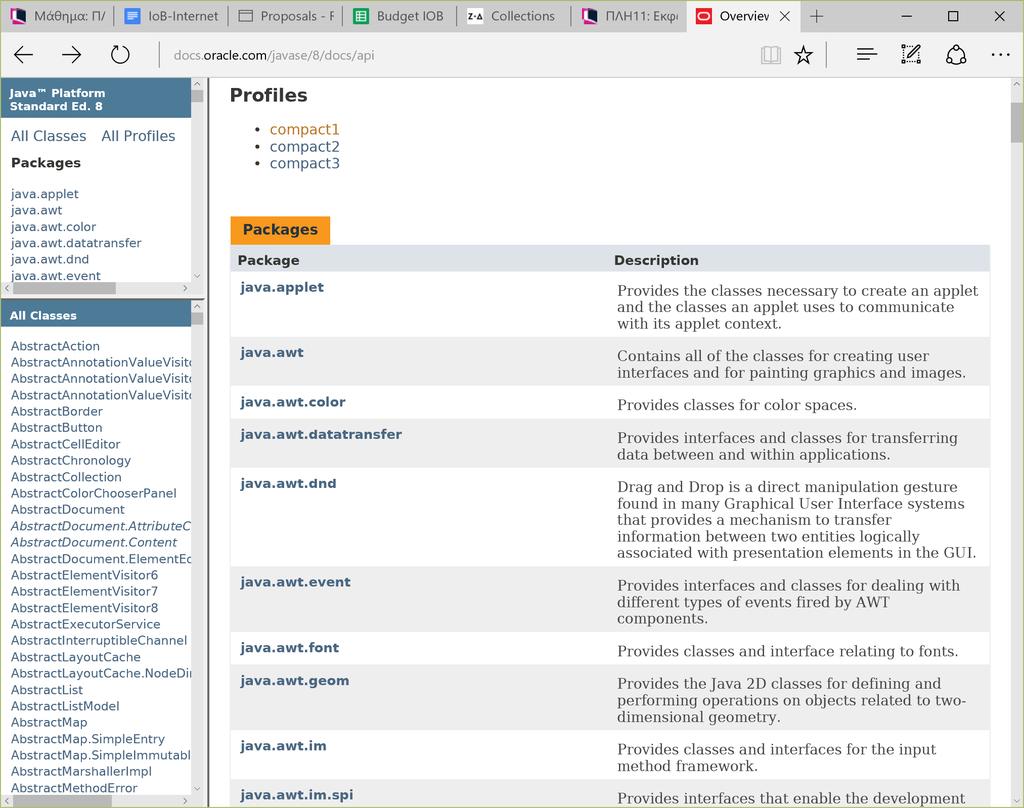Switch to the Budget IOB tab
Screen dimensions: 1024x808
tap(400, 16)
